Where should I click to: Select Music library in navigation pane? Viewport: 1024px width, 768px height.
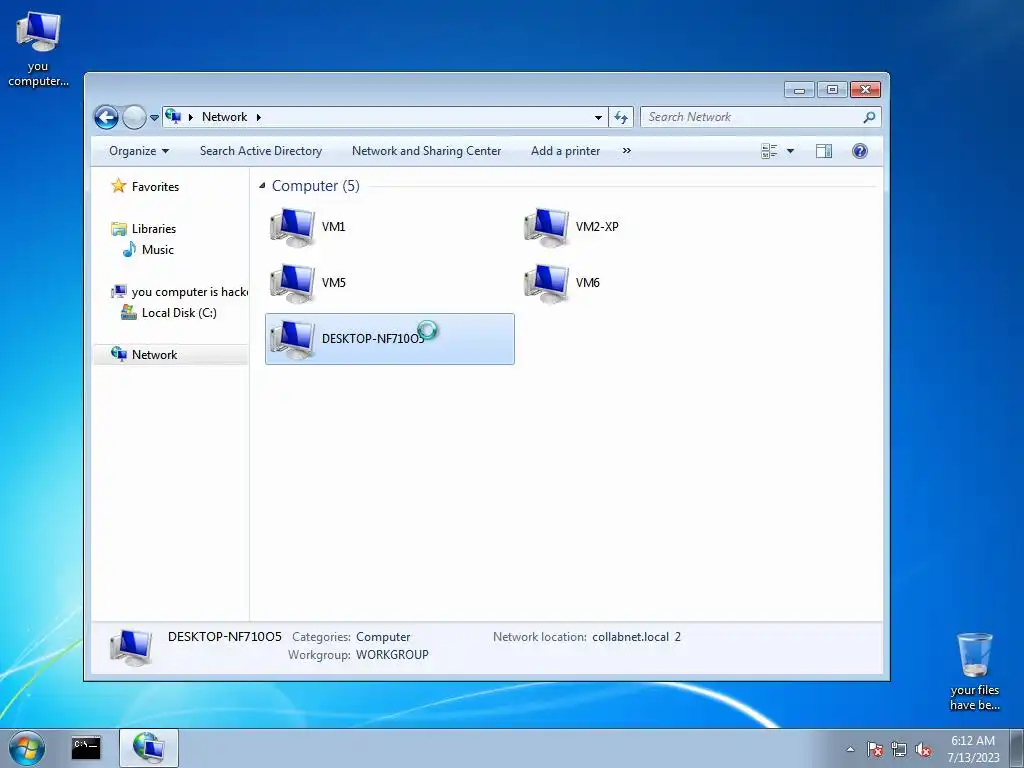click(158, 249)
